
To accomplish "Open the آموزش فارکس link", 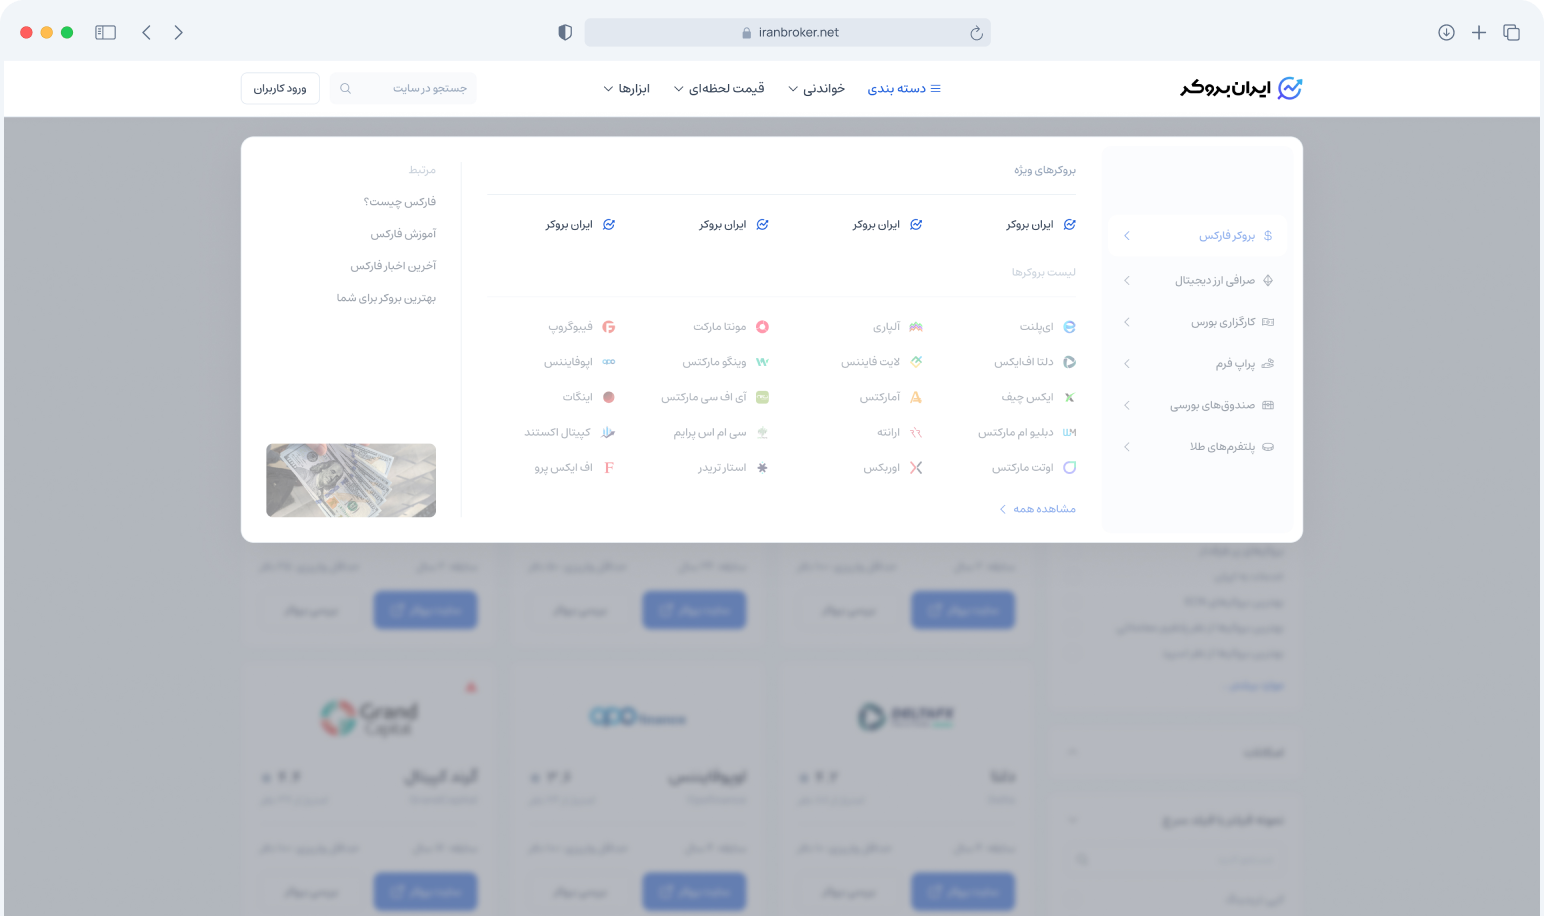I will pos(403,234).
